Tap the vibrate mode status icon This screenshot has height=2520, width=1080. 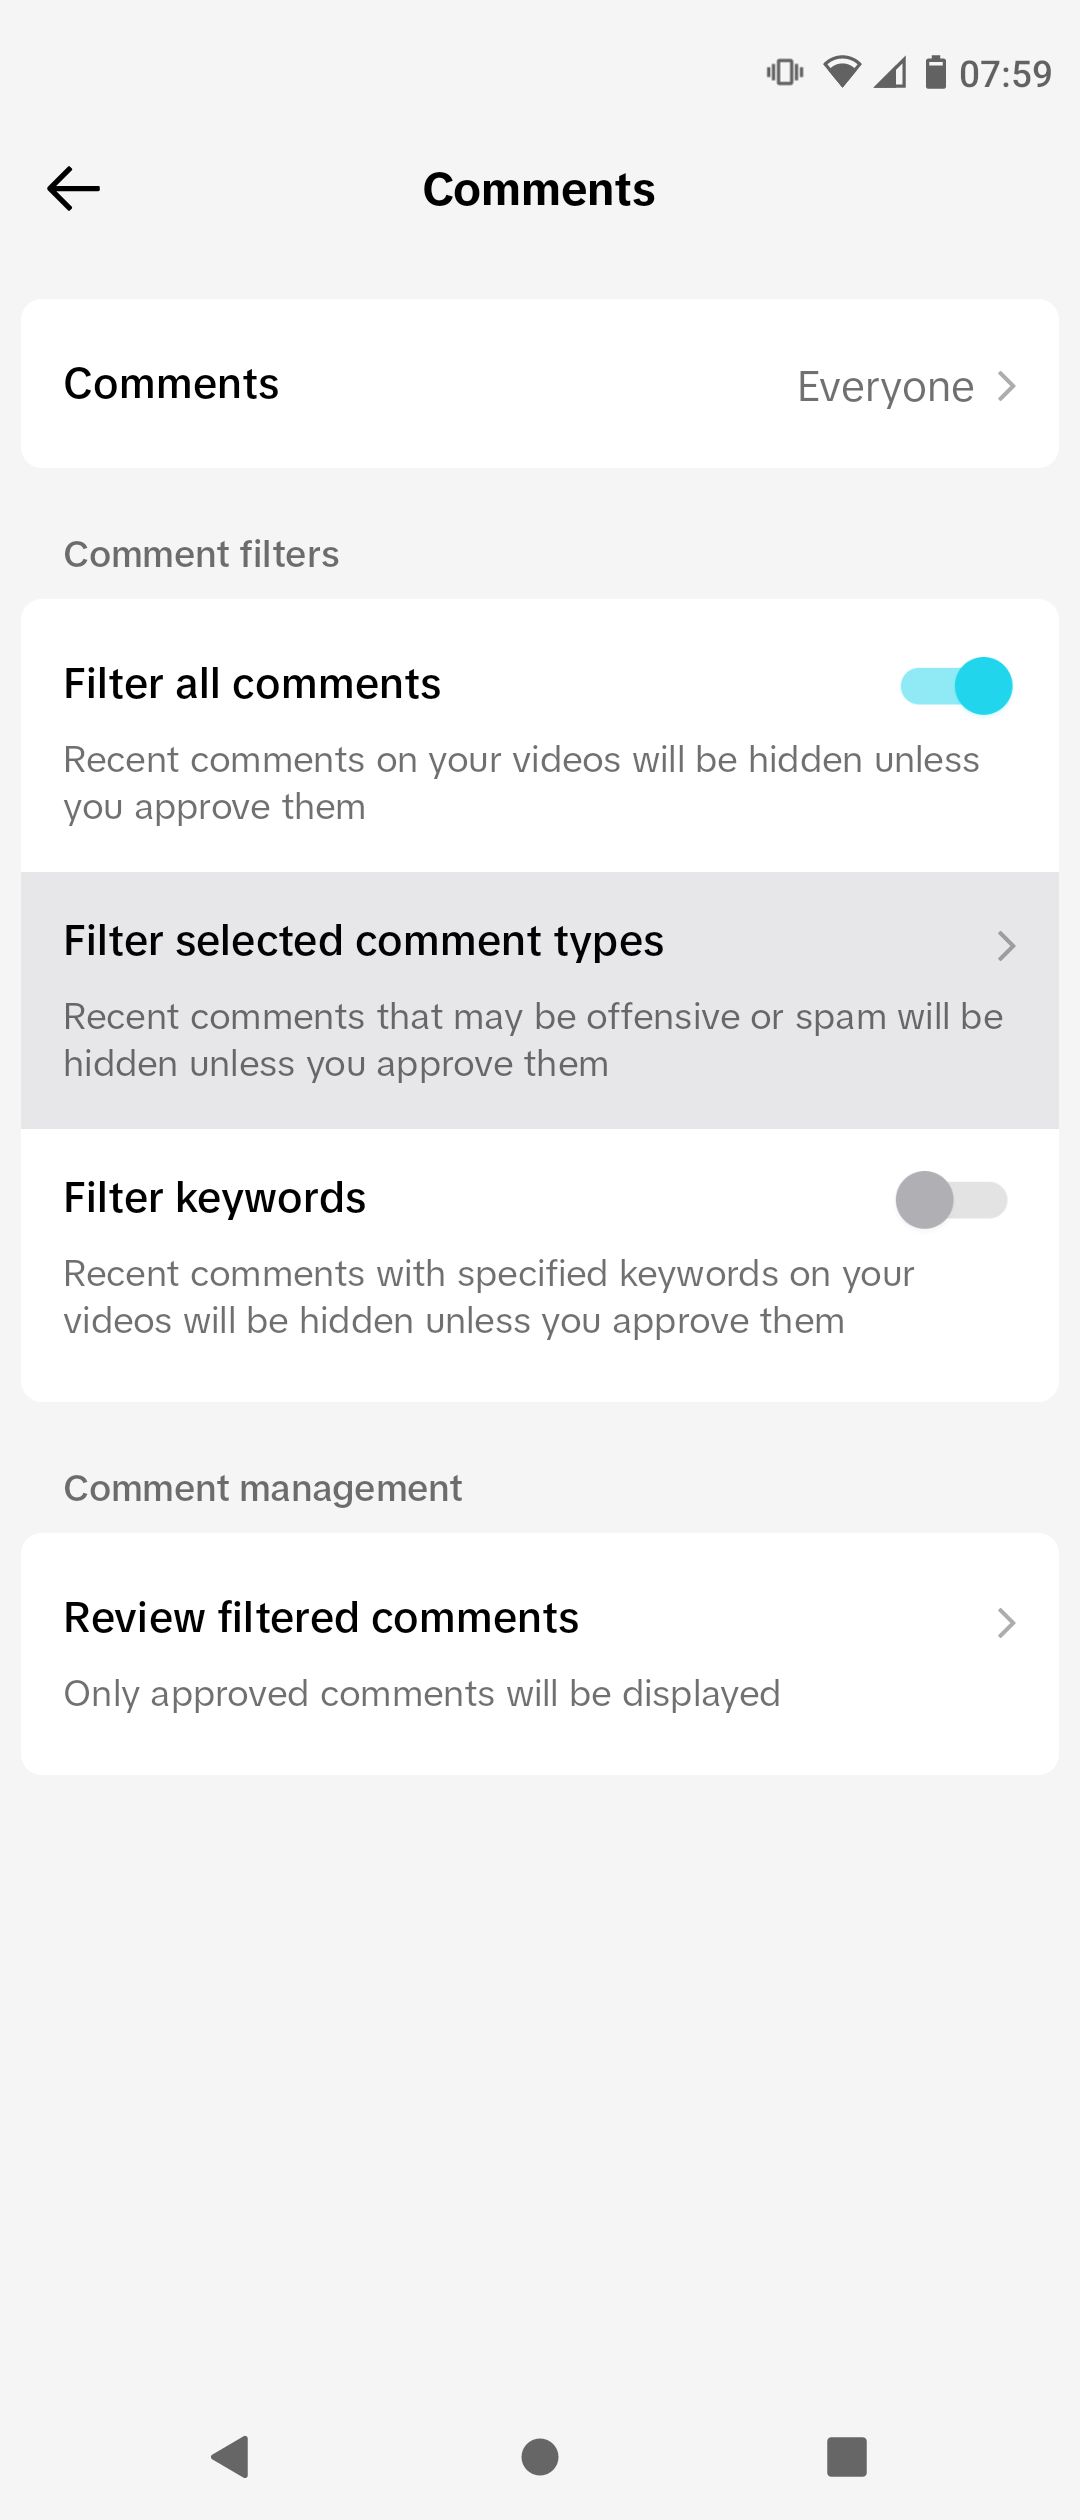(x=785, y=72)
